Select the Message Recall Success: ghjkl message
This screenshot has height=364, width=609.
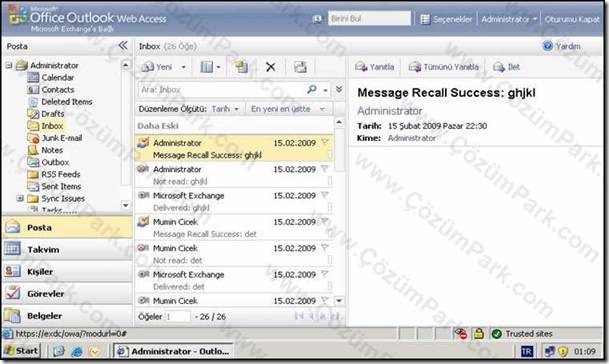tap(233, 148)
